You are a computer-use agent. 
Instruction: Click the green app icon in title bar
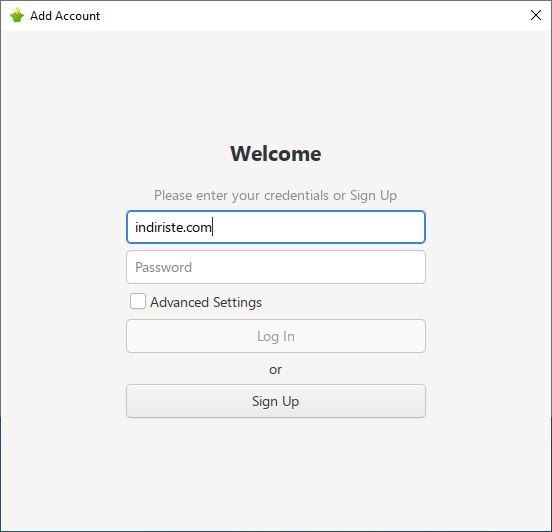pos(17,15)
